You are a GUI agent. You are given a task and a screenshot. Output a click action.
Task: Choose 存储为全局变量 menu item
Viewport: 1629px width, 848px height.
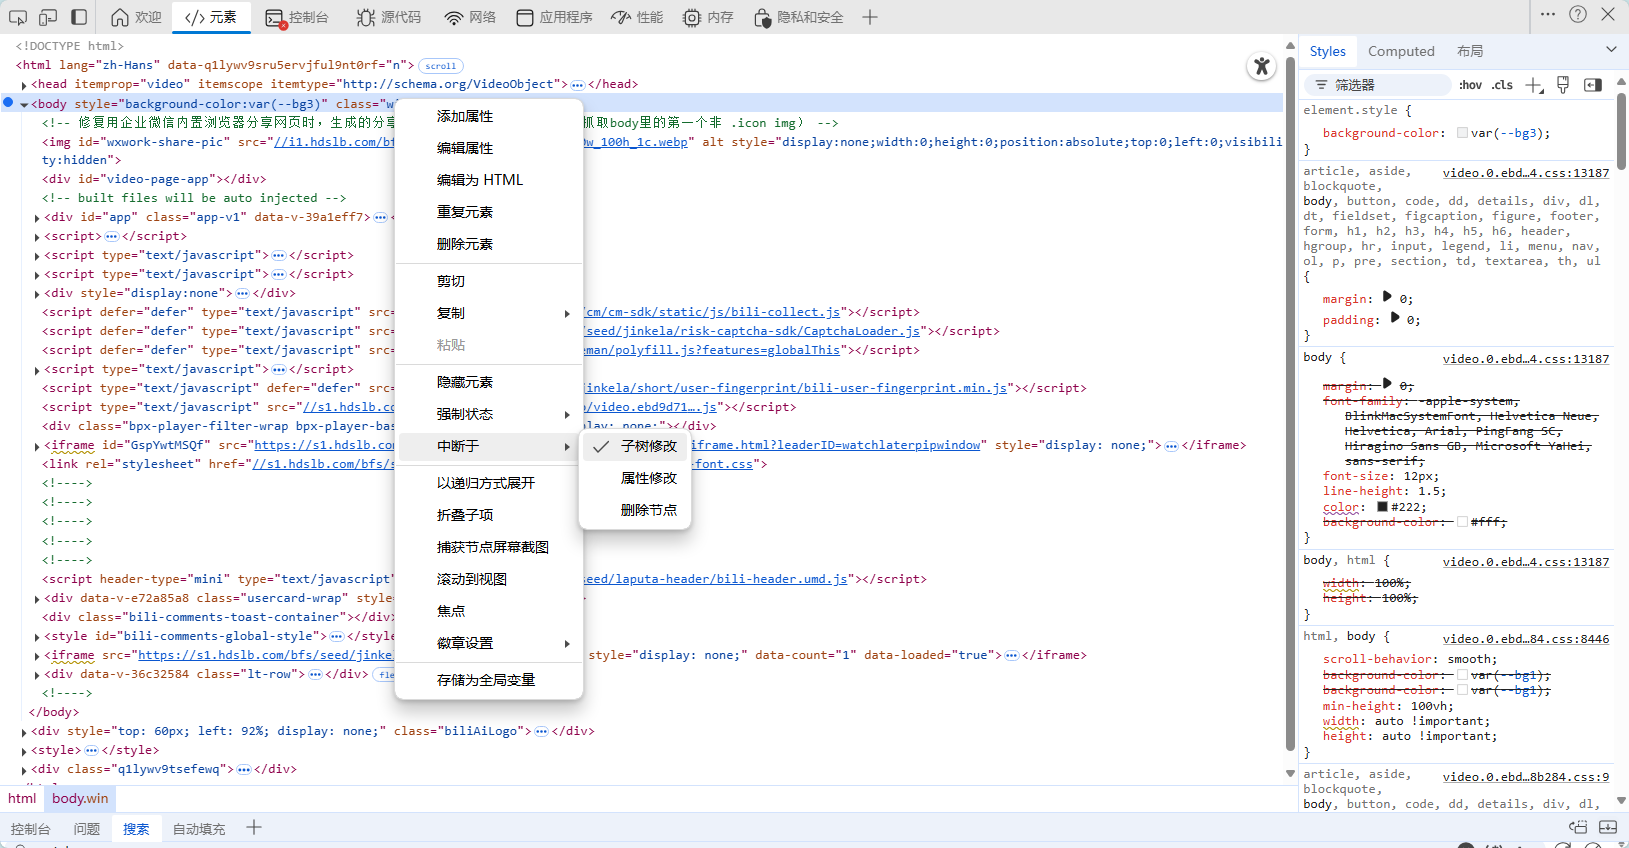(x=489, y=680)
